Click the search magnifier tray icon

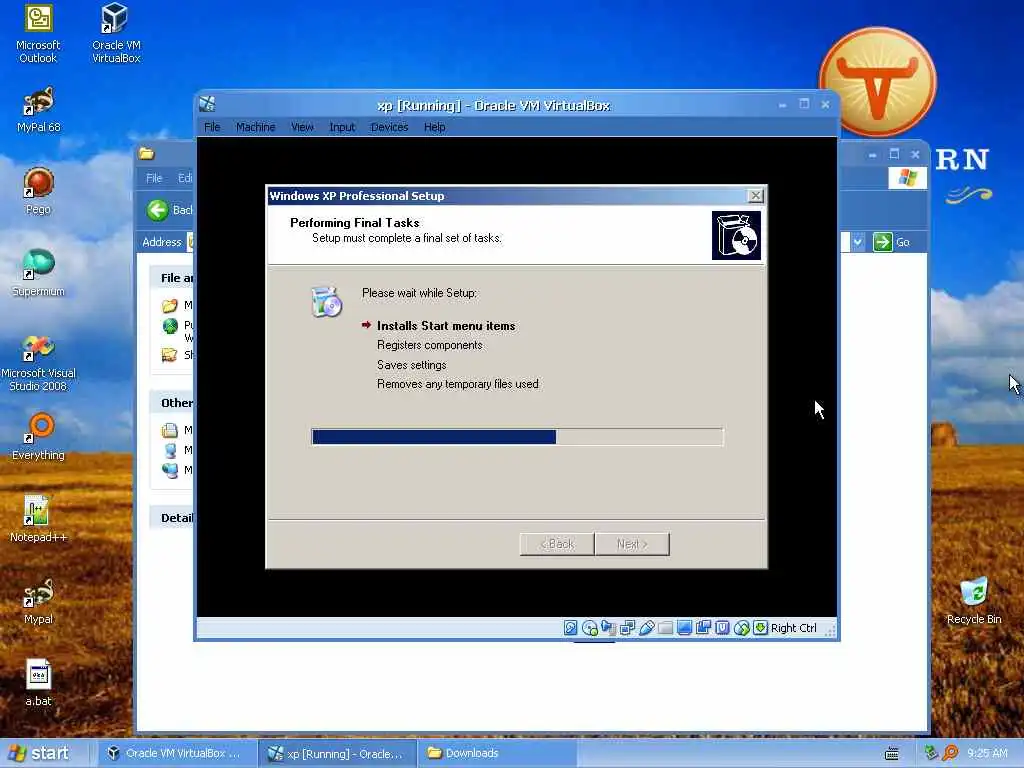coord(950,753)
